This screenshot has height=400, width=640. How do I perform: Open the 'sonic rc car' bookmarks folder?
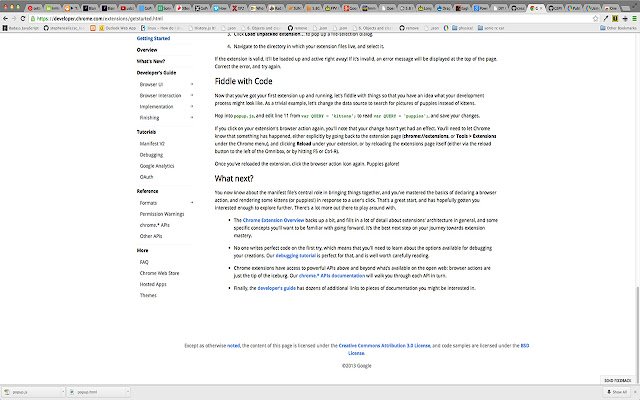491,28
